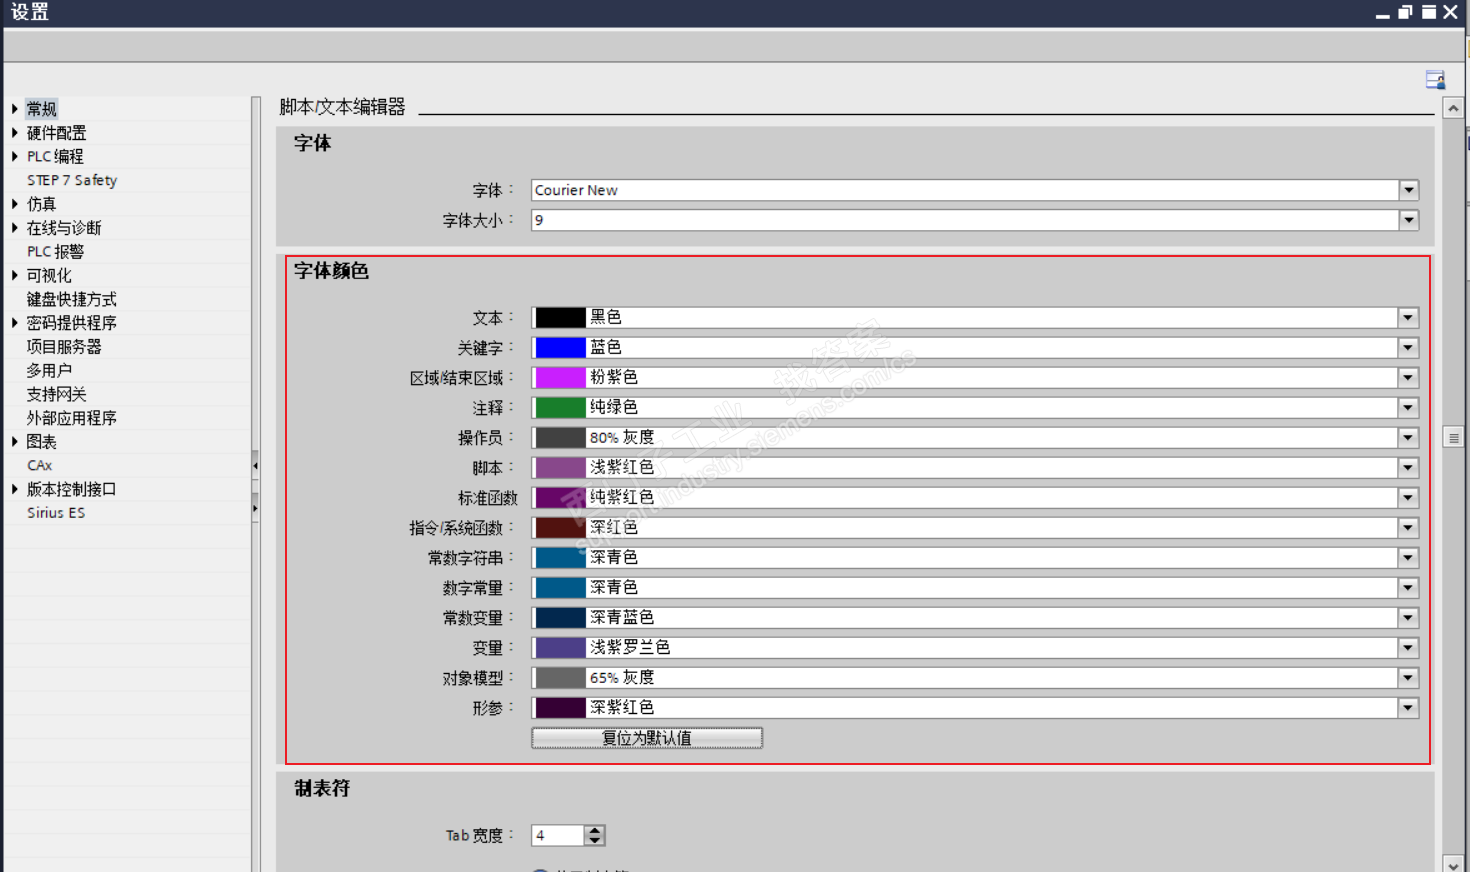Click the left-pointing splitter arrow beside the navigation tree
Viewport: 1470px width, 872px height.
(x=255, y=465)
